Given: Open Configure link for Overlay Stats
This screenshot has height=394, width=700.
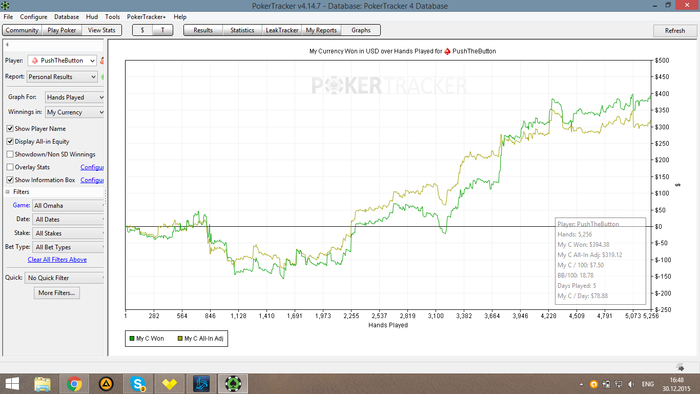Looking at the screenshot, I should click(x=92, y=167).
